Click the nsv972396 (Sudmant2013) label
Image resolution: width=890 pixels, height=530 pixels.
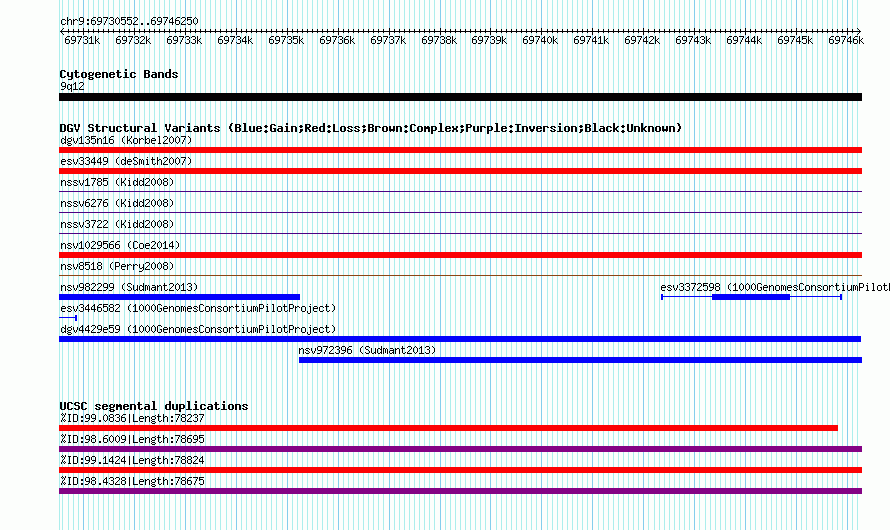367,350
